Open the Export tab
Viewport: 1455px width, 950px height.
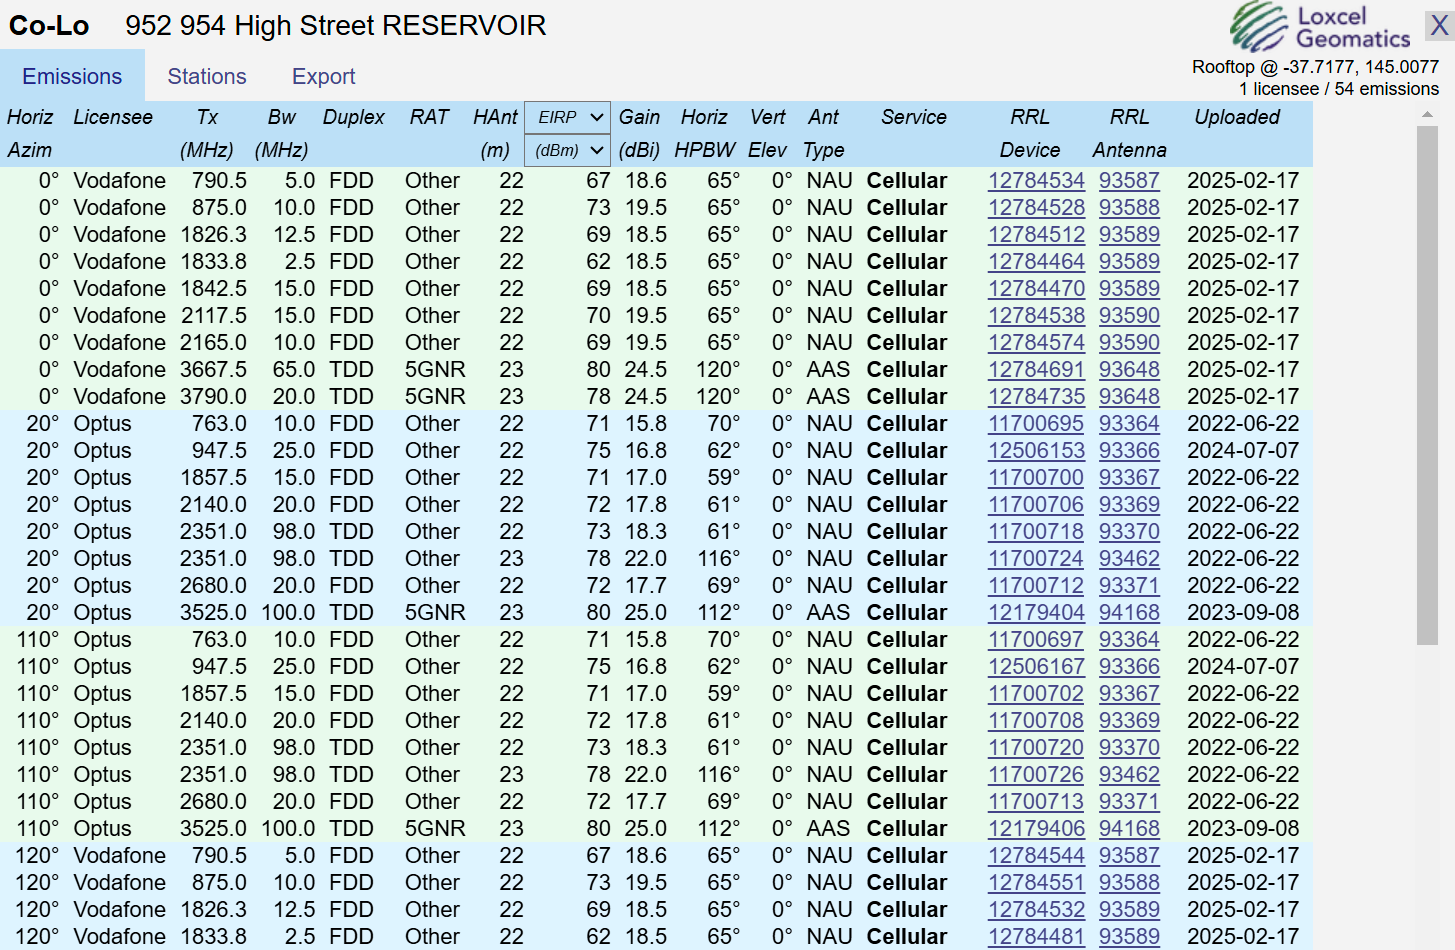323,76
